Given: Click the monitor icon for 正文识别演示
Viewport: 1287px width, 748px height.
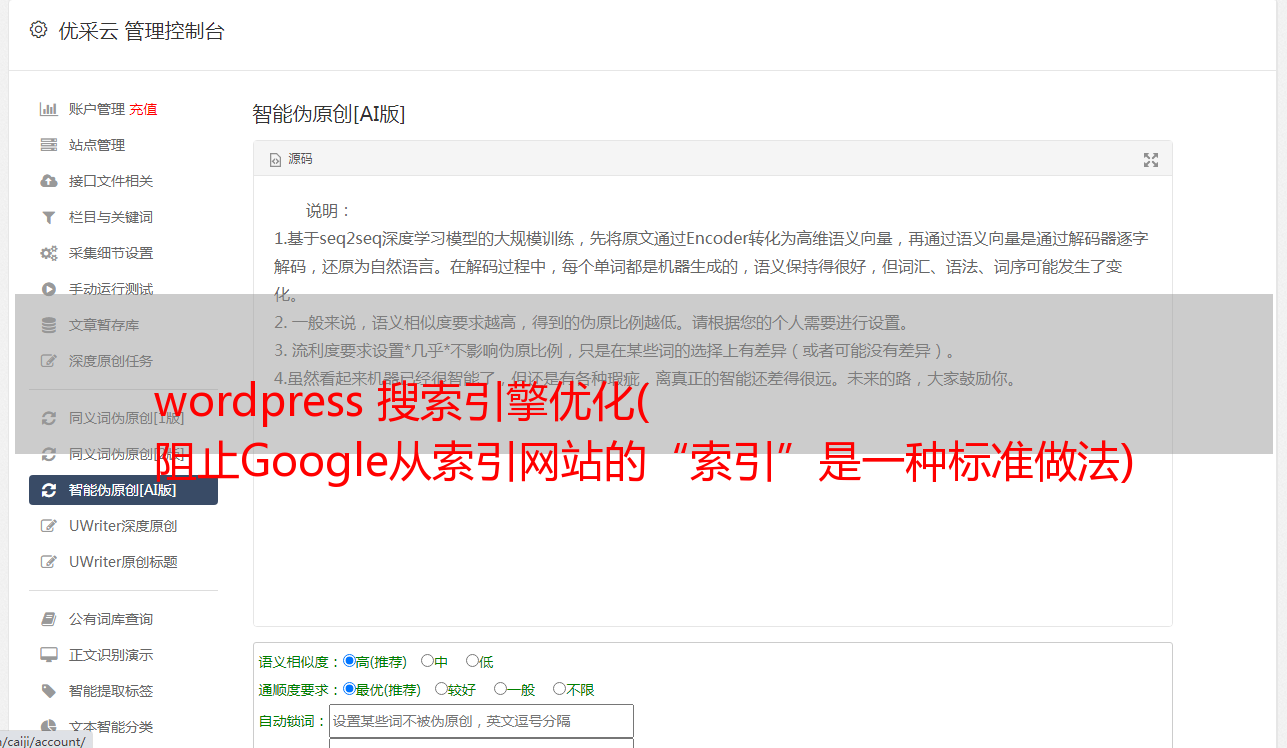Looking at the screenshot, I should pos(48,655).
